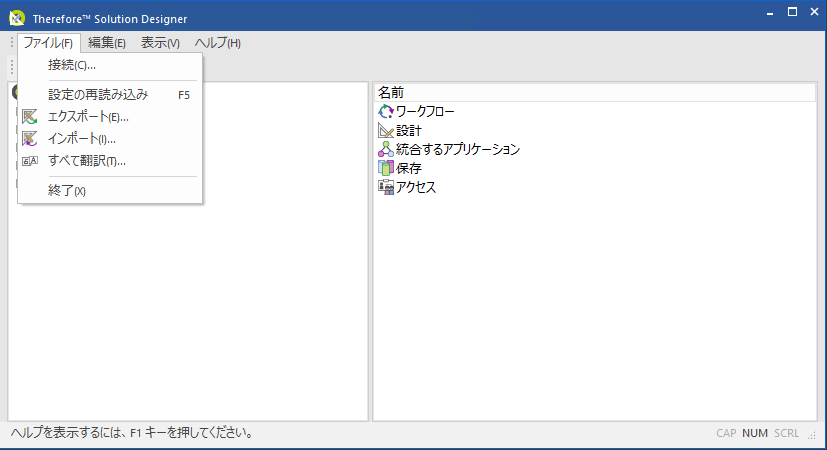
Task: Click the 保存 storage icon
Action: [x=386, y=168]
